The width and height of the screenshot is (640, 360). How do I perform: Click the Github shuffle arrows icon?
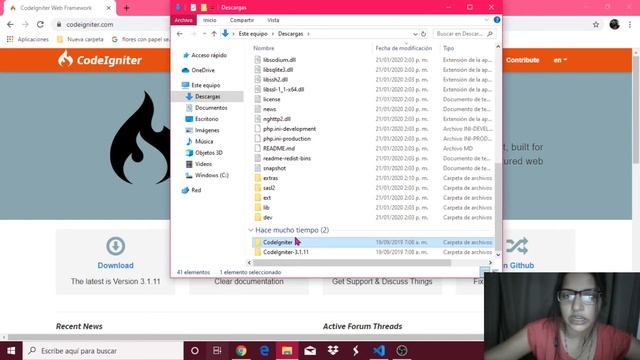click(517, 246)
